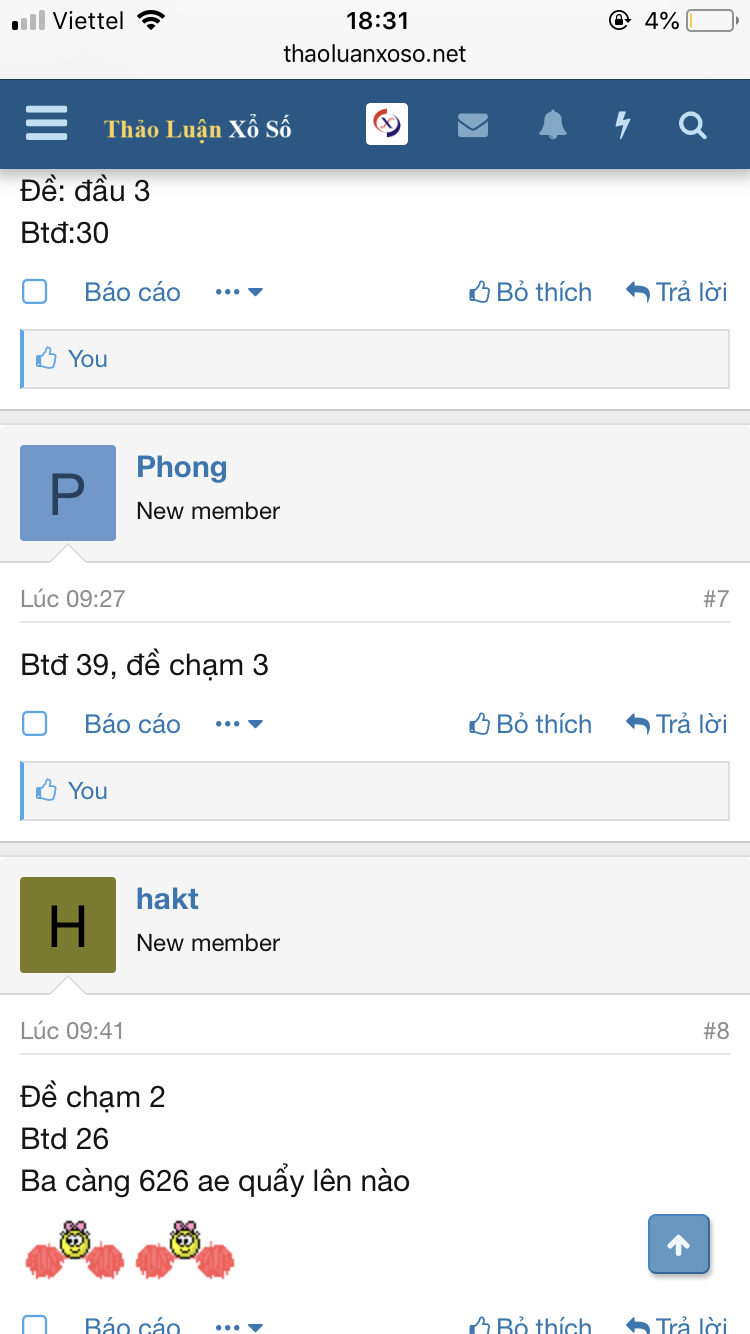
Task: Expand the more options dropdown on post #7
Action: (x=239, y=724)
